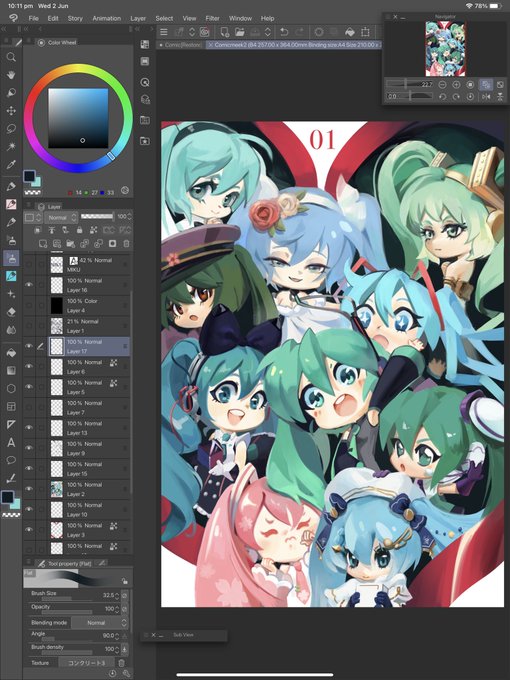Select the Figure shape tool
Screen dimensions: 510x680
pyautogui.click(x=11, y=389)
